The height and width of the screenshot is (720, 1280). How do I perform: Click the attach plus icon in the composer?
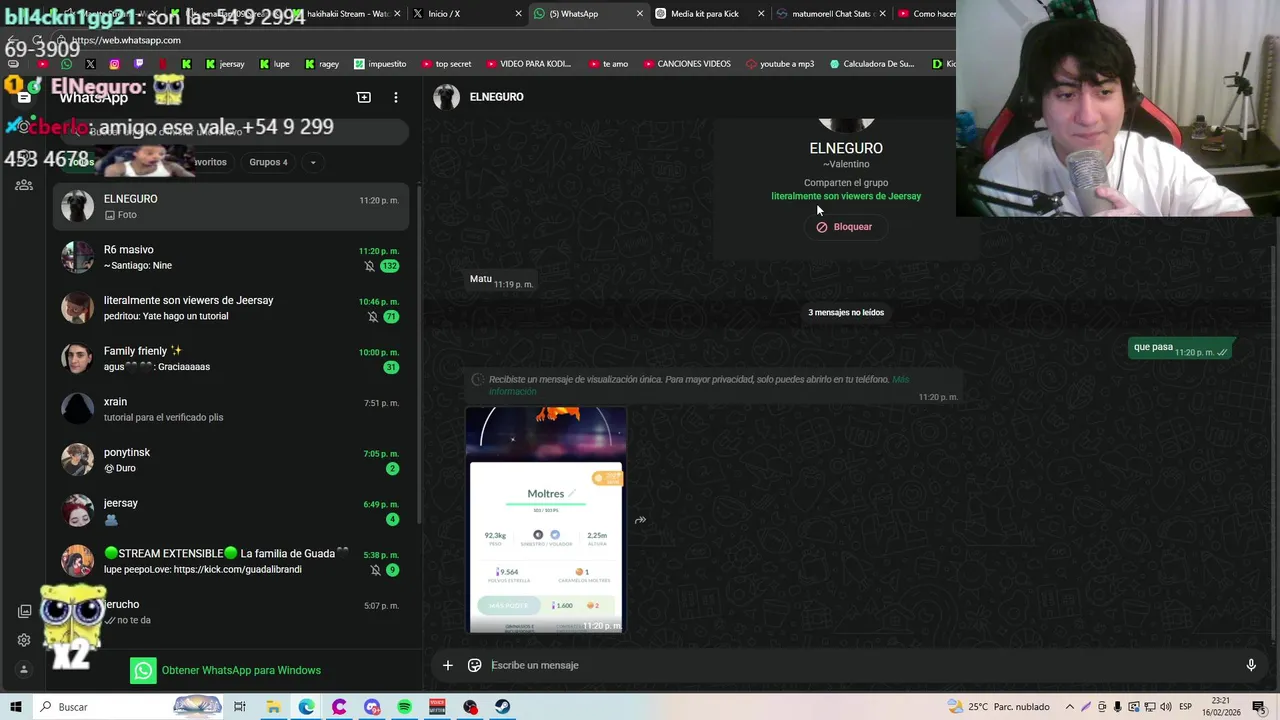[448, 665]
